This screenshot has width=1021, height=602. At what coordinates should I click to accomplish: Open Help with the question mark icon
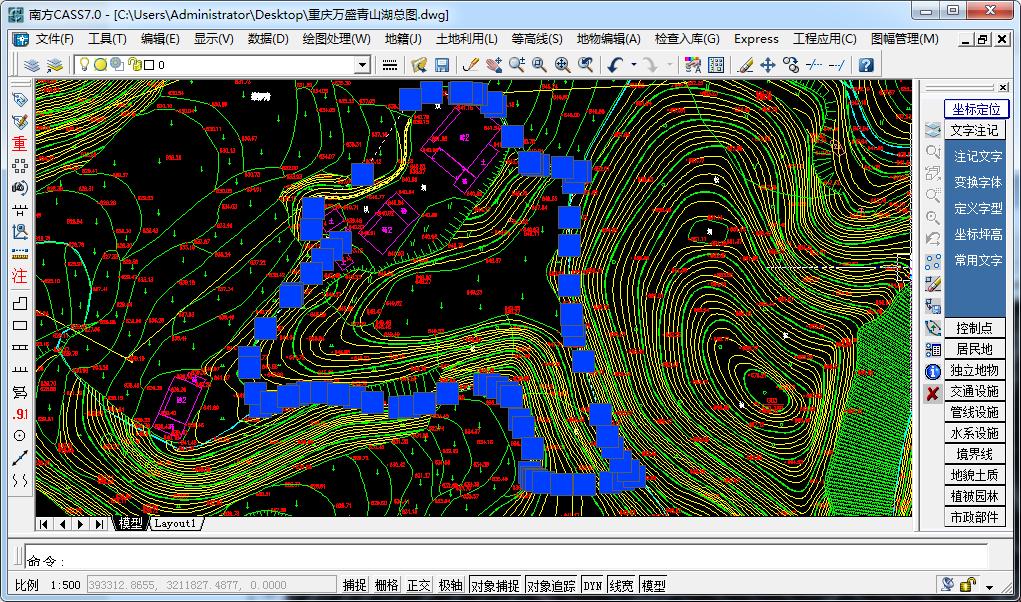(x=866, y=65)
